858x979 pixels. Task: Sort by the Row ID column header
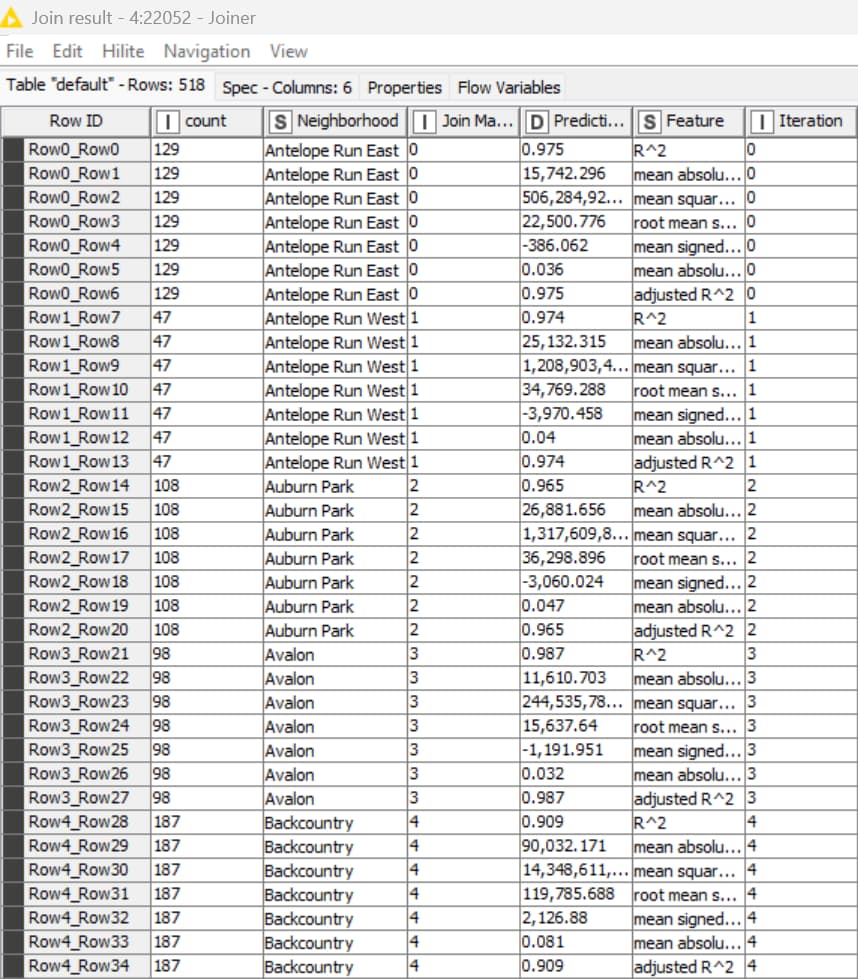(76, 121)
